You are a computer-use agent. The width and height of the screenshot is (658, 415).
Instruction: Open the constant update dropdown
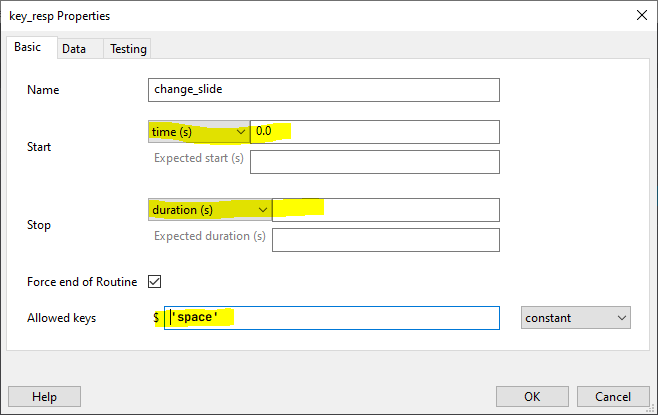tap(576, 318)
